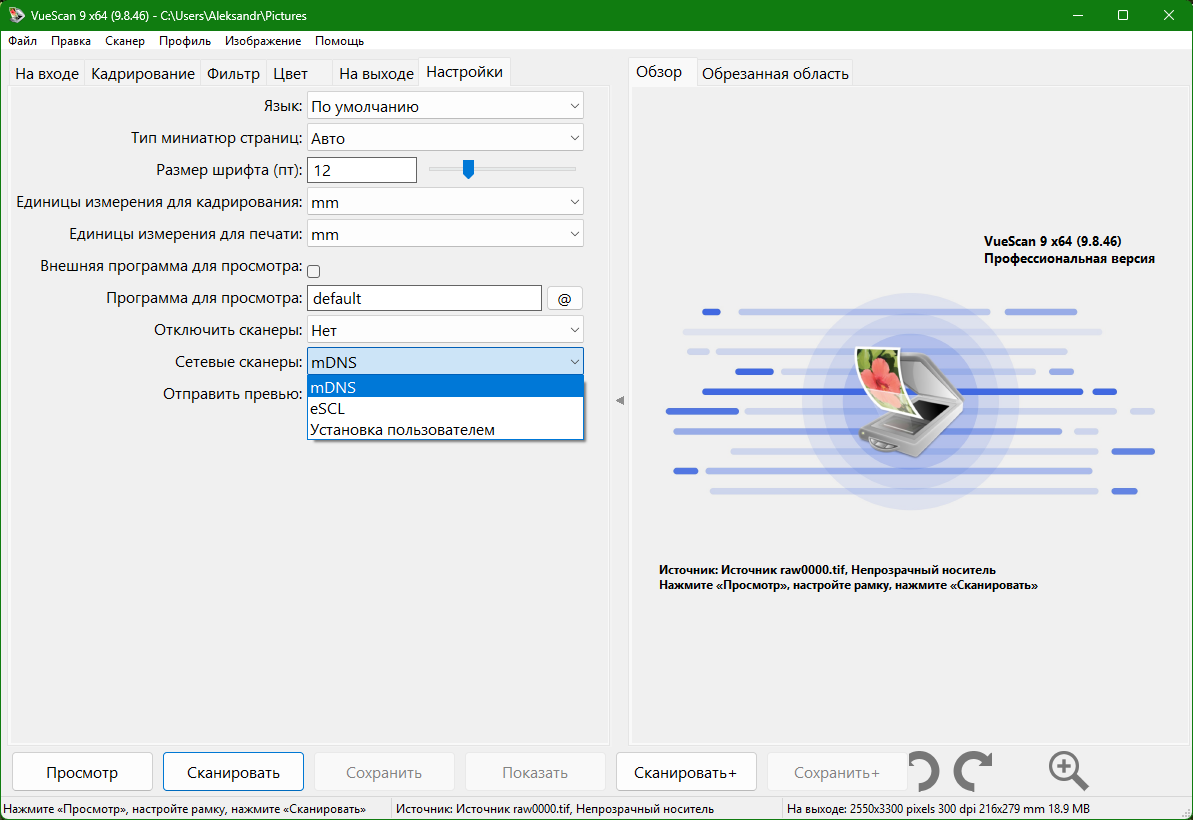Open the Язык dropdown
Viewport: 1193px width, 820px height.
[x=445, y=106]
